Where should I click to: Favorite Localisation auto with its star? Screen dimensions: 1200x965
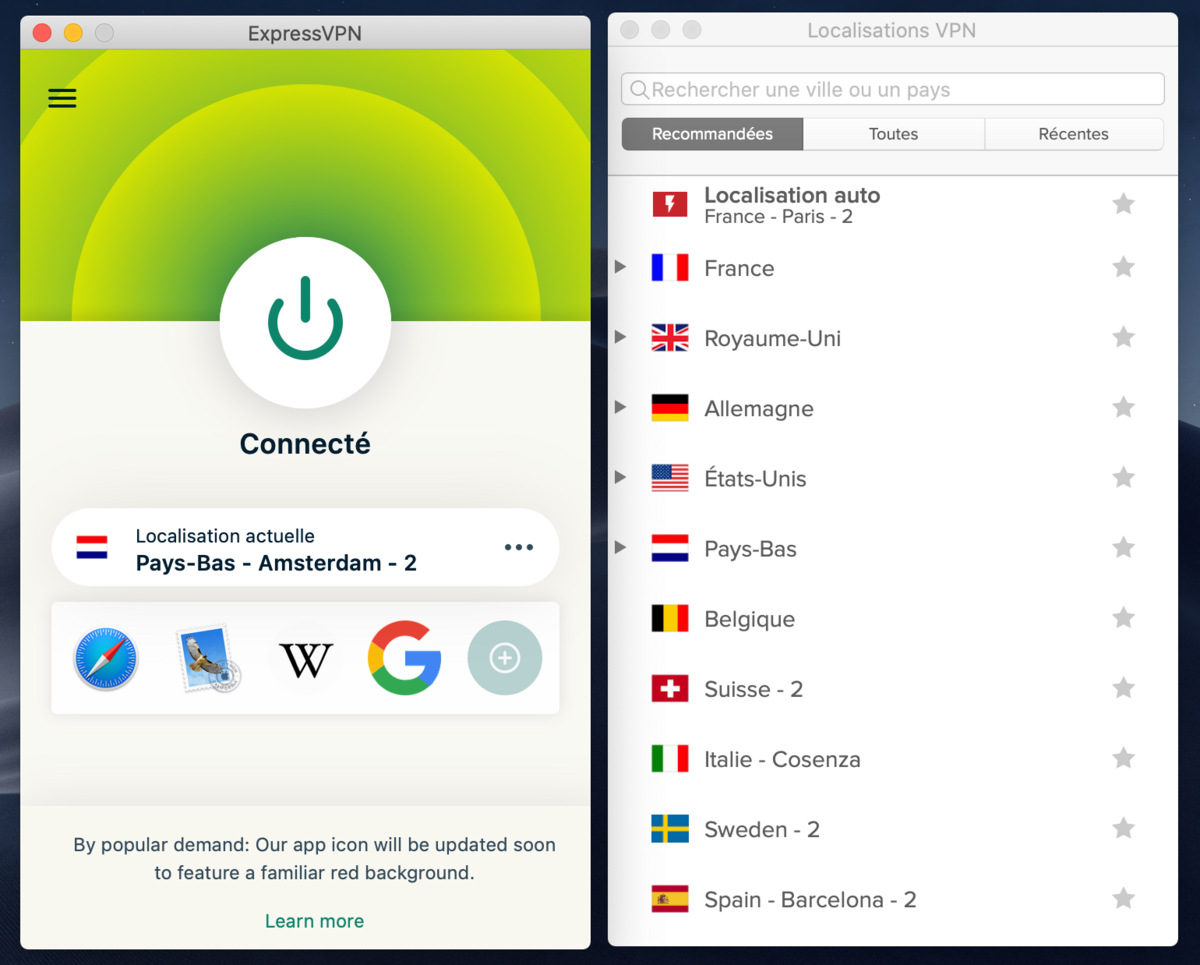(1123, 204)
